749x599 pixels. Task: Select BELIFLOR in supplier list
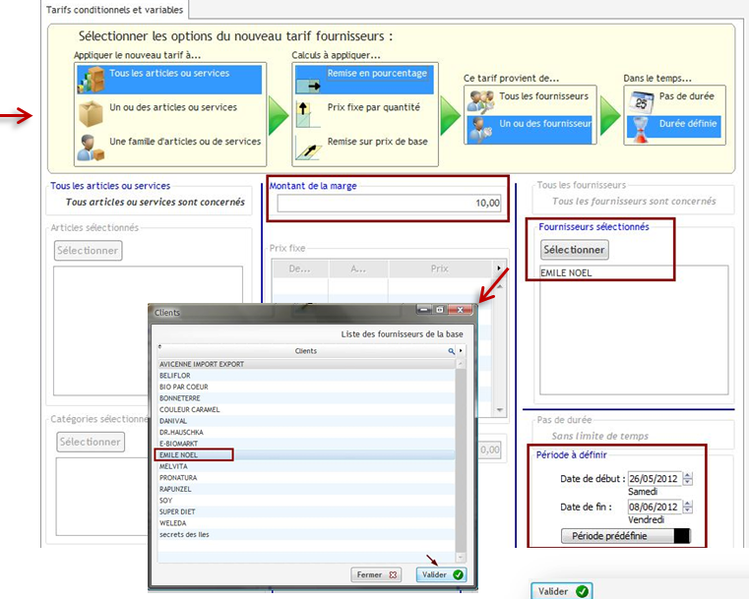point(306,375)
